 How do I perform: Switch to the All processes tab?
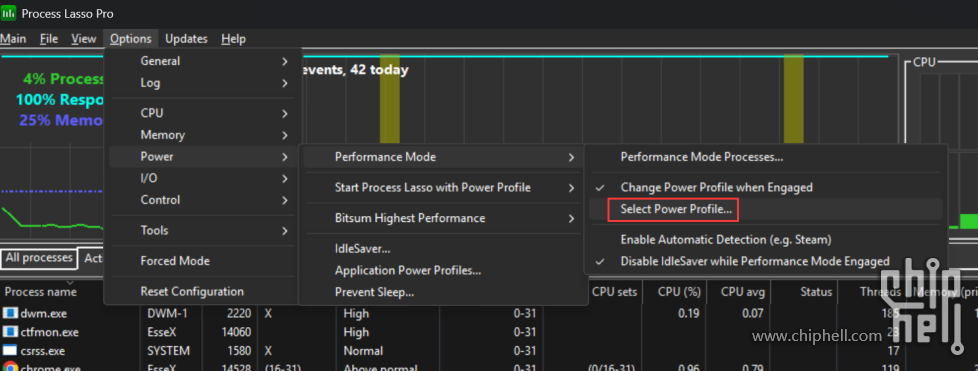pyautogui.click(x=39, y=258)
